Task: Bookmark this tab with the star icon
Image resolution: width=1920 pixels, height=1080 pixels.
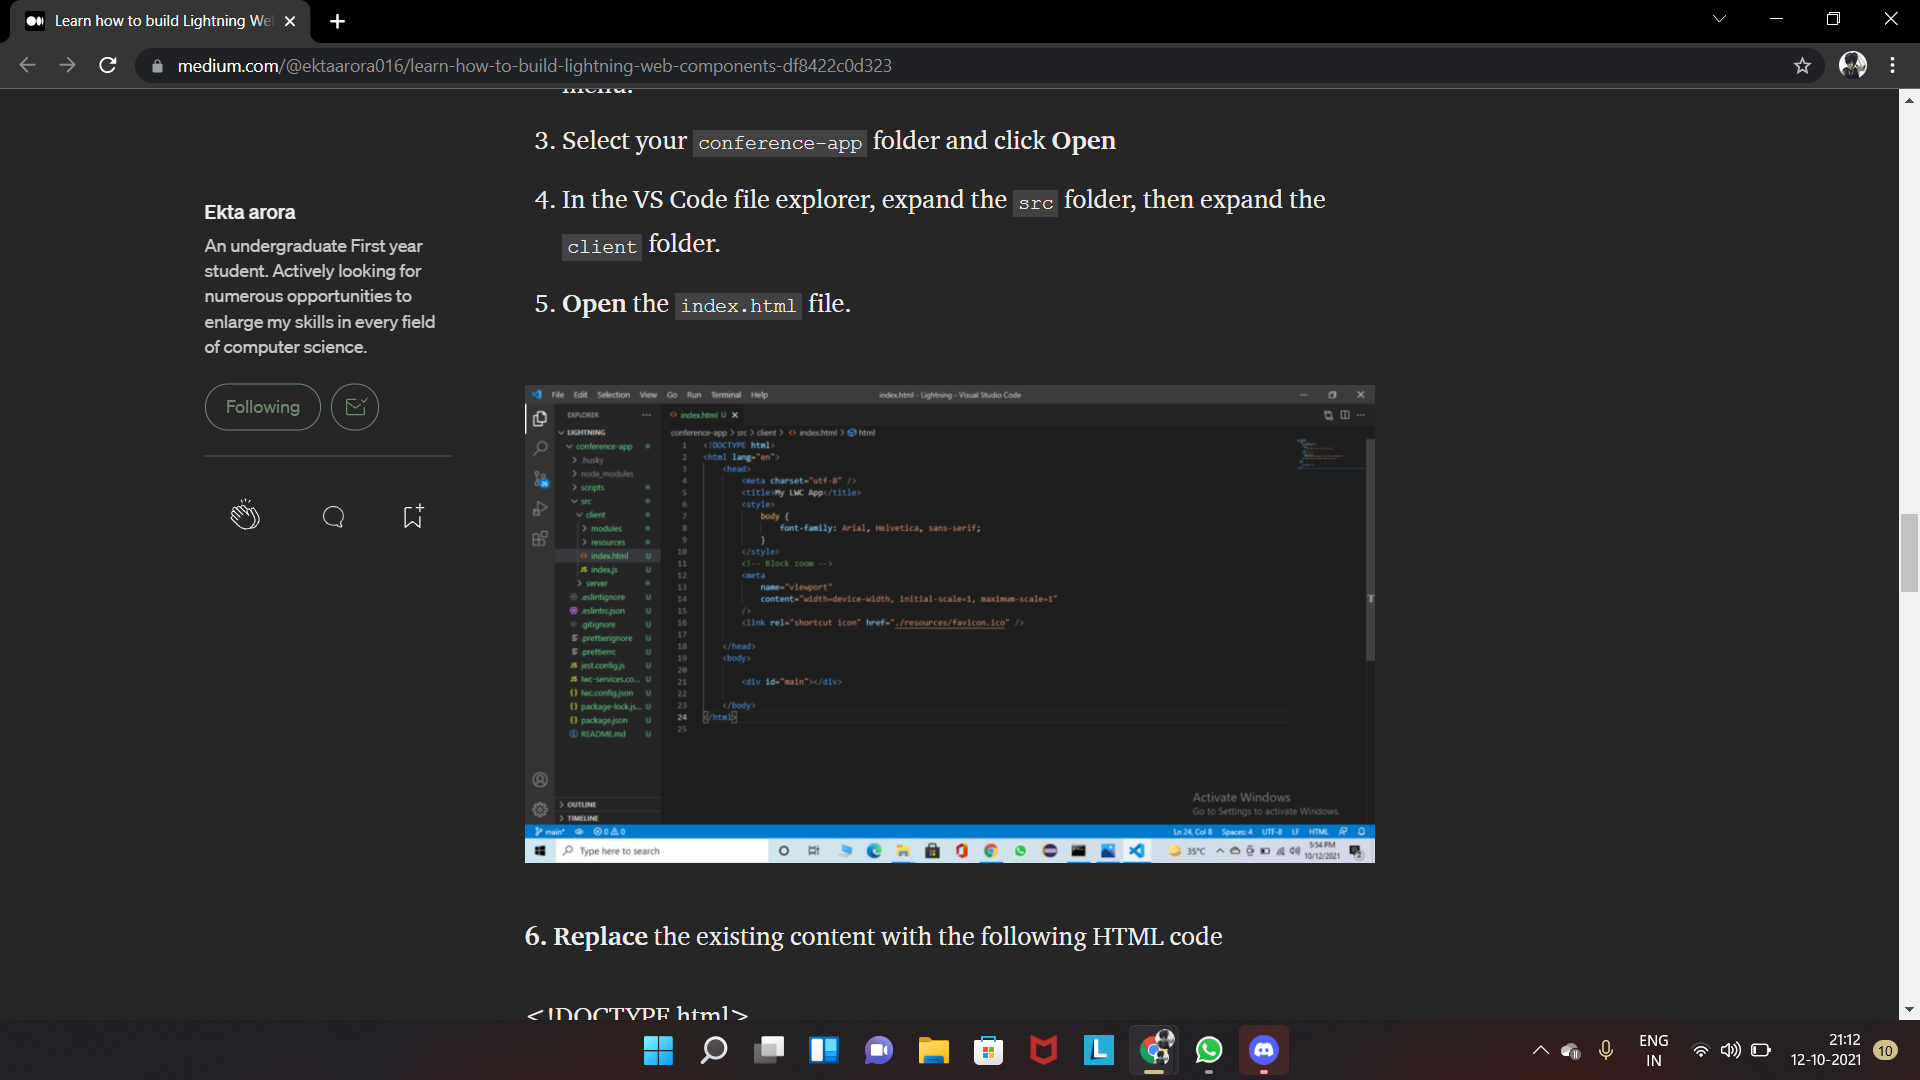Action: (x=1802, y=66)
